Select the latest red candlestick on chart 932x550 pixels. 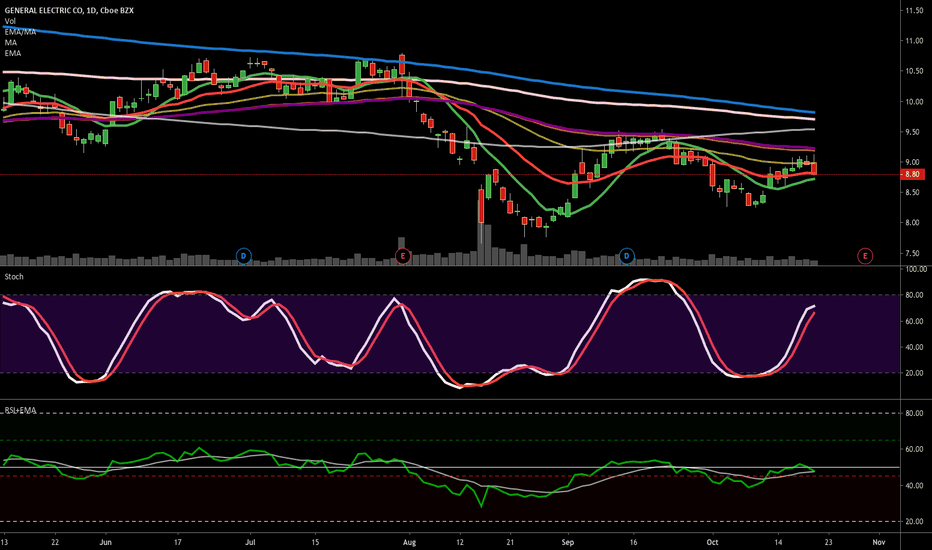(814, 168)
